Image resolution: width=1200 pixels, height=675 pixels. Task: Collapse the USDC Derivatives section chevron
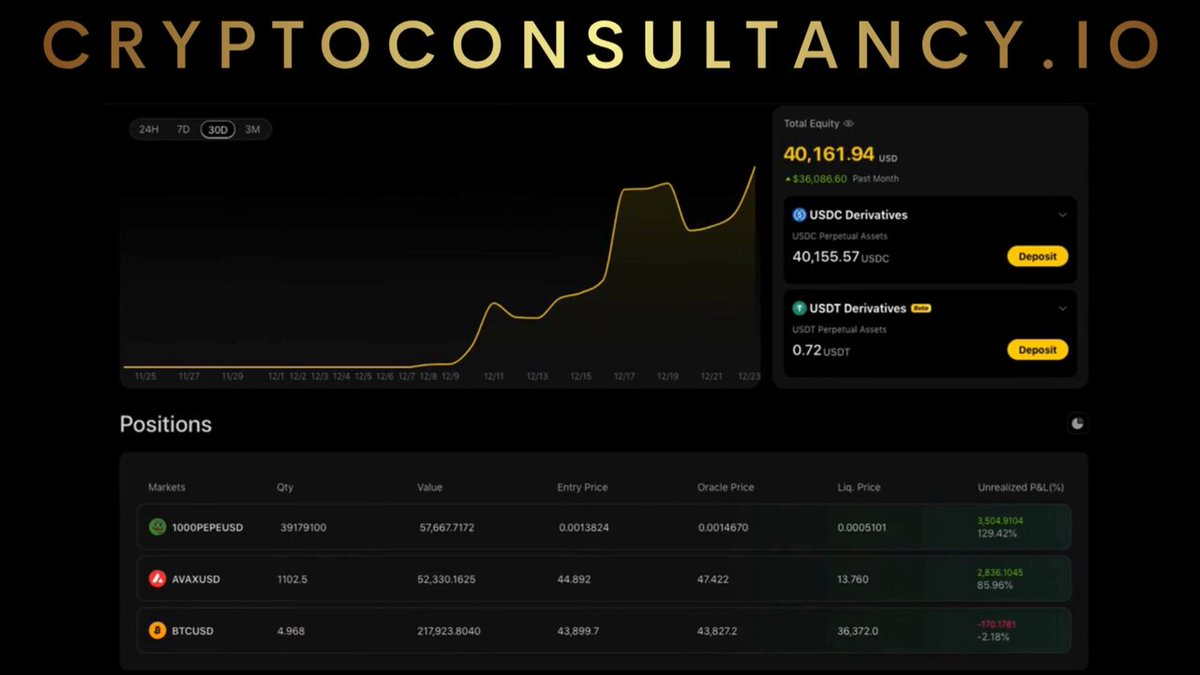pos(1062,215)
